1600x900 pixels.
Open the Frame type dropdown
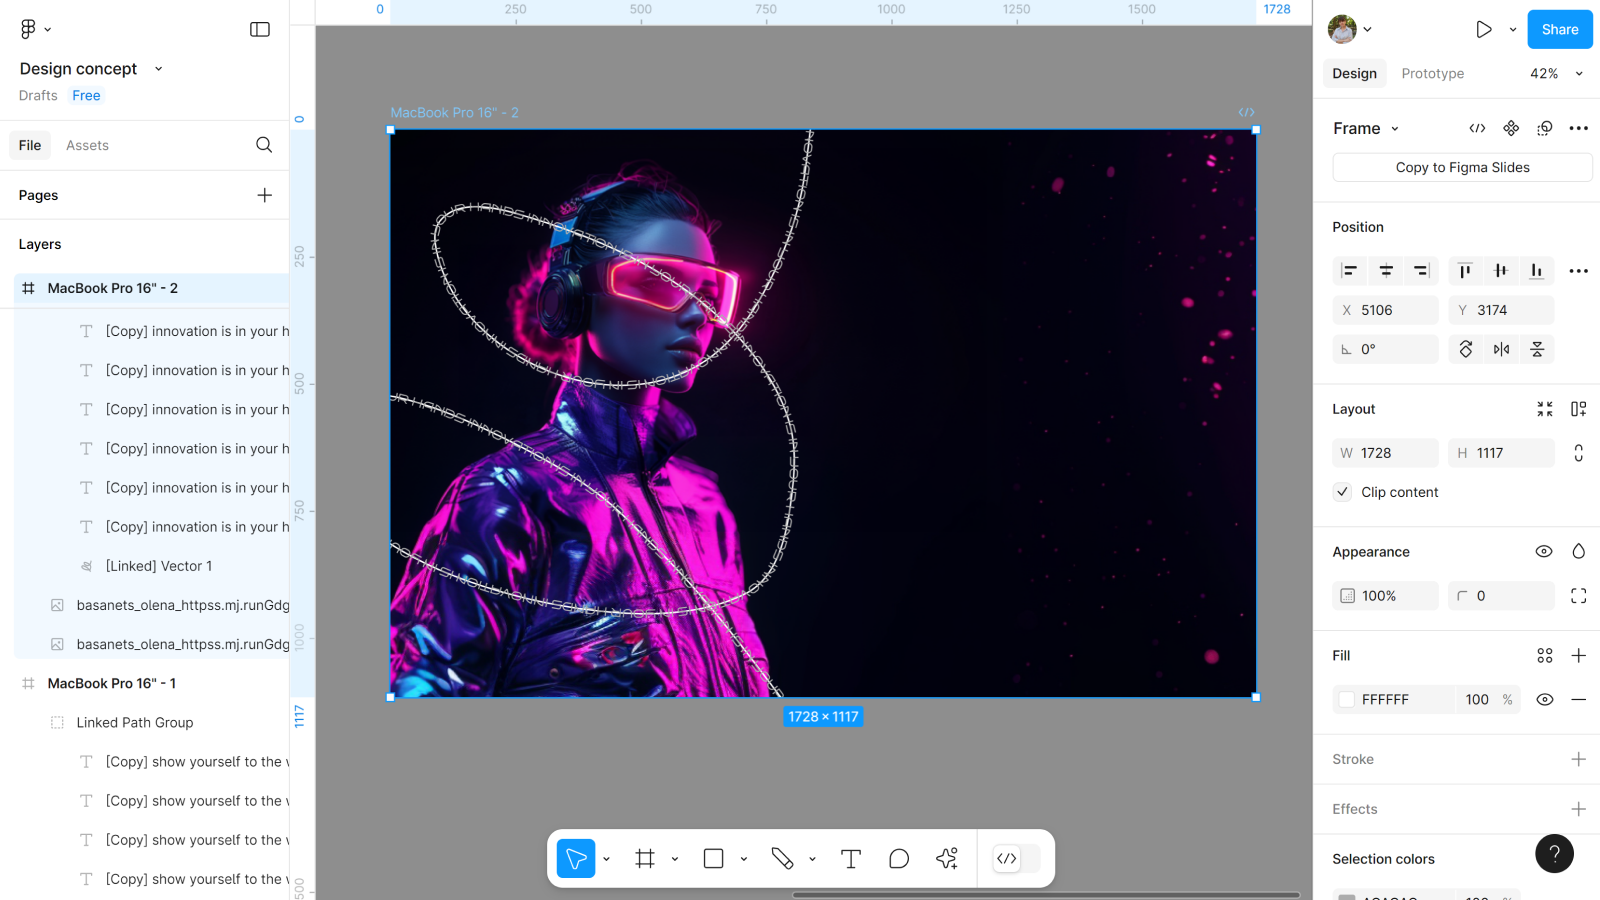(x=1366, y=128)
